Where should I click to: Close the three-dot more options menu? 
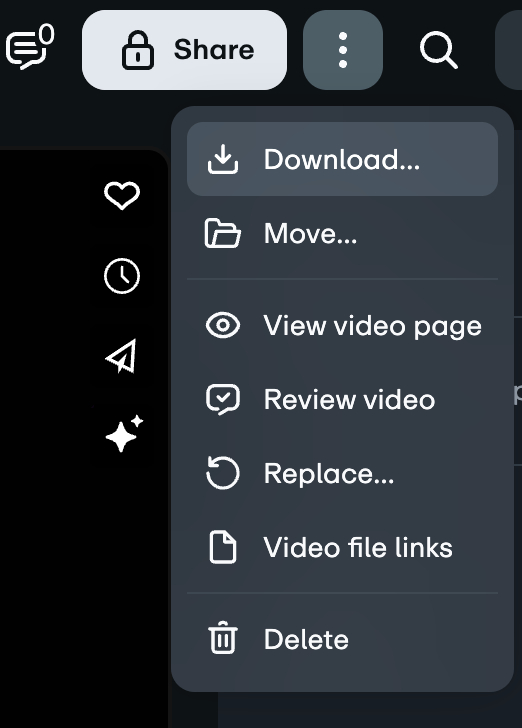pyautogui.click(x=343, y=50)
